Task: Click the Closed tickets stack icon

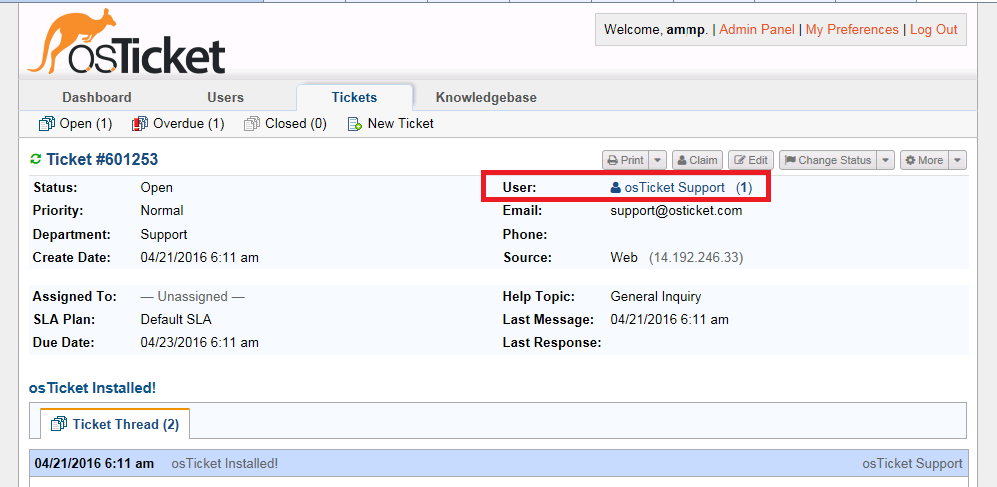Action: (x=252, y=124)
